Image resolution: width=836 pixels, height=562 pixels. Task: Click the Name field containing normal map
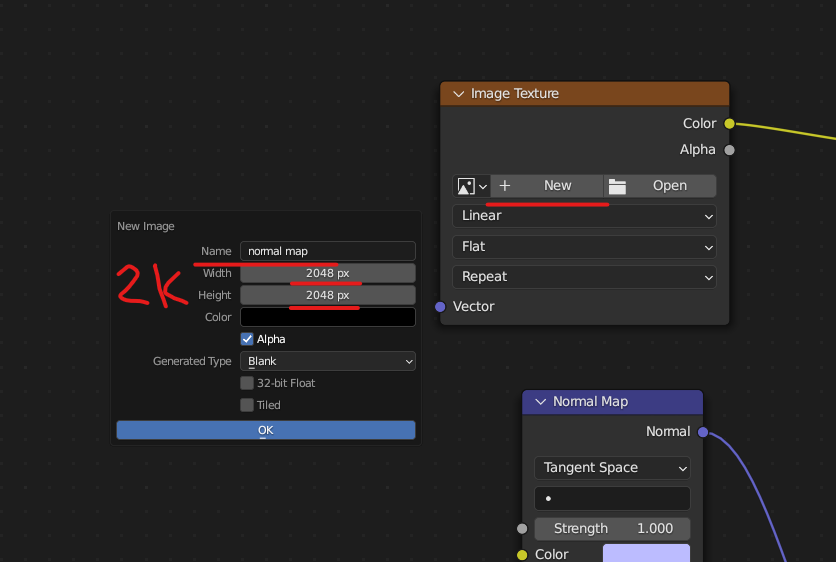[x=328, y=251]
